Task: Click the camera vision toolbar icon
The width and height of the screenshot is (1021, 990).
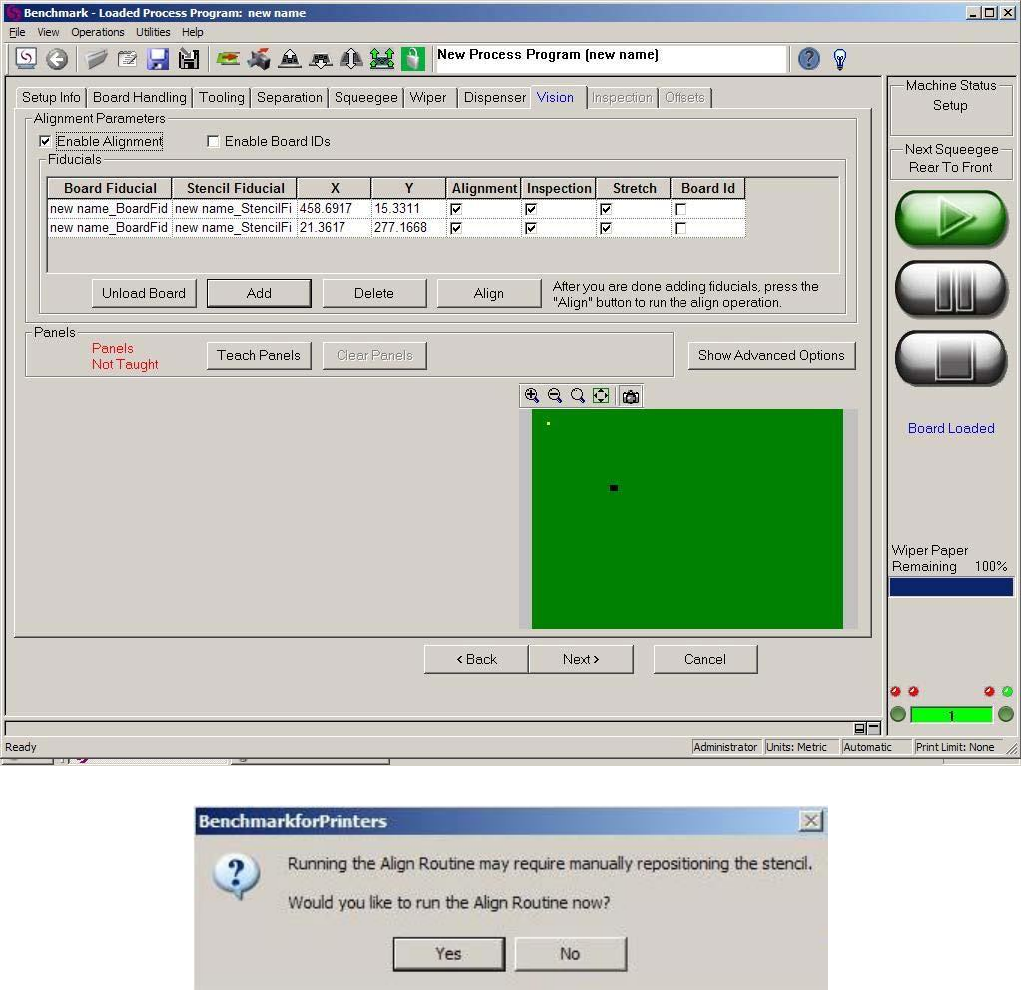Action: pos(259,59)
